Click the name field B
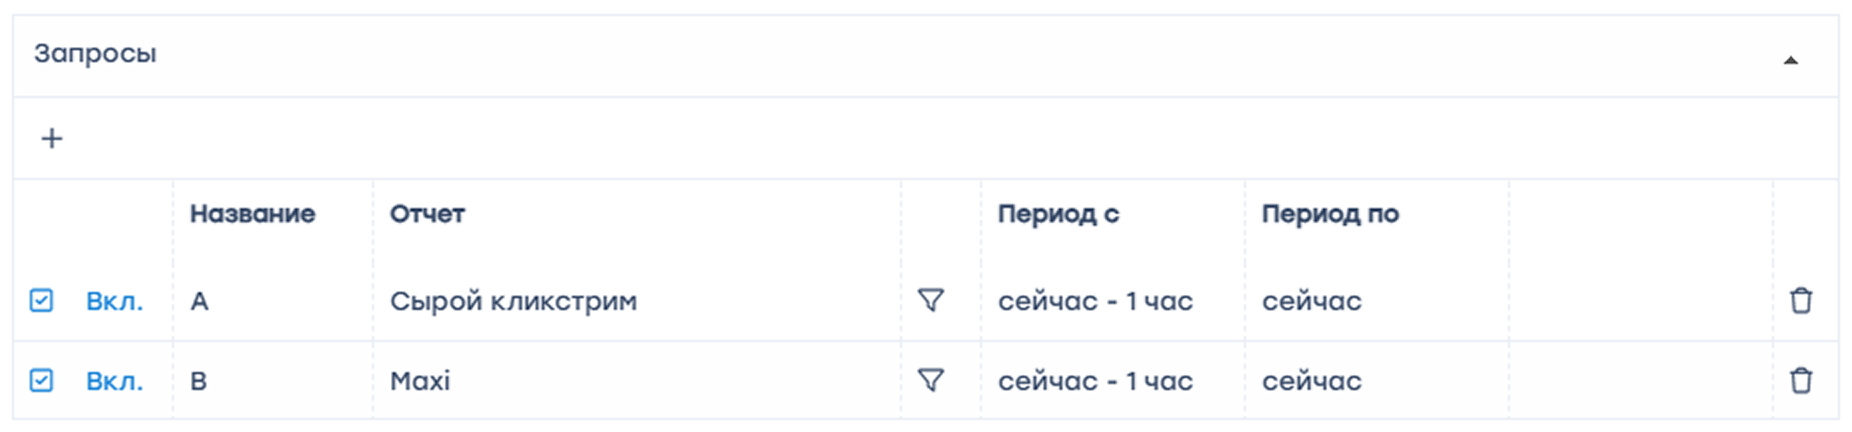Image resolution: width=1852 pixels, height=432 pixels. click(x=199, y=381)
